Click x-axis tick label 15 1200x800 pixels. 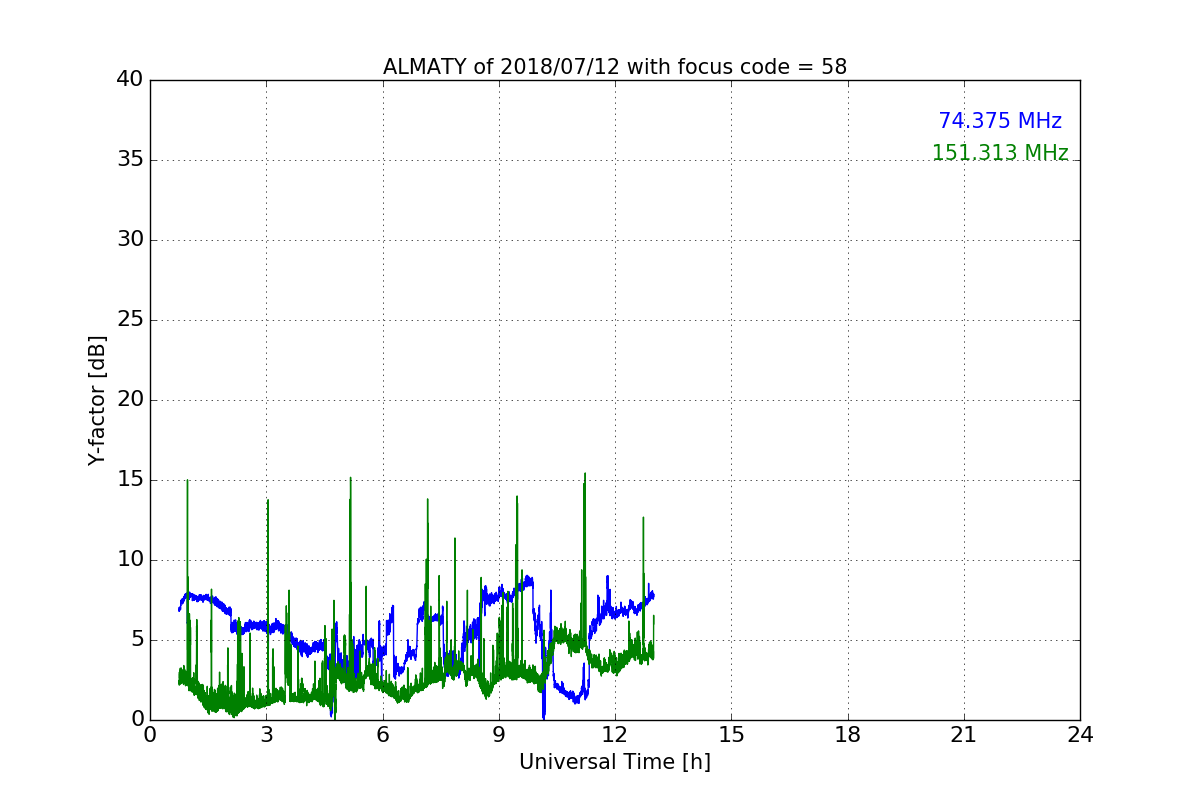click(x=731, y=734)
